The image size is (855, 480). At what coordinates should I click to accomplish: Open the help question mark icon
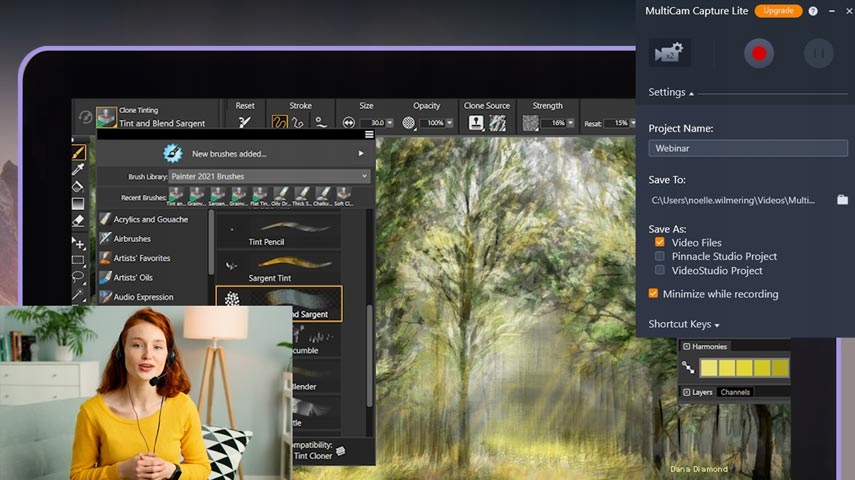(813, 11)
